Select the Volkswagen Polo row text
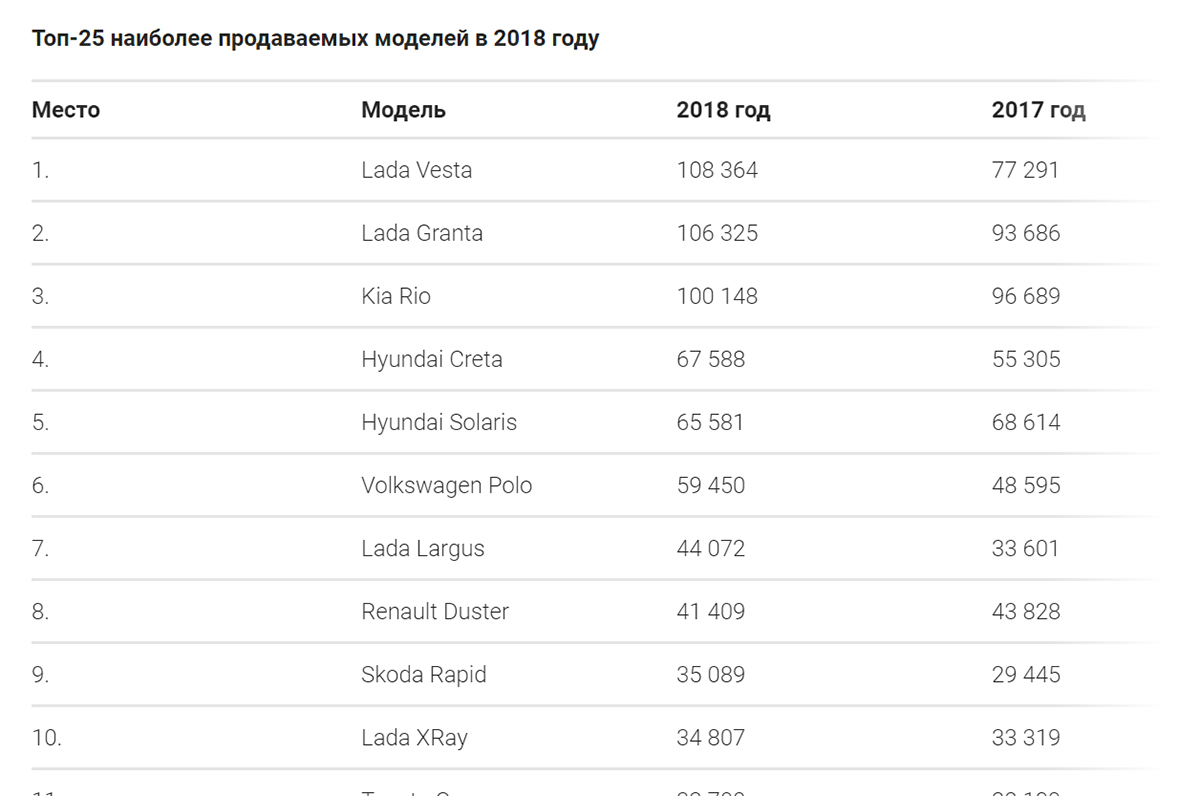The image size is (1200, 796). click(446, 485)
